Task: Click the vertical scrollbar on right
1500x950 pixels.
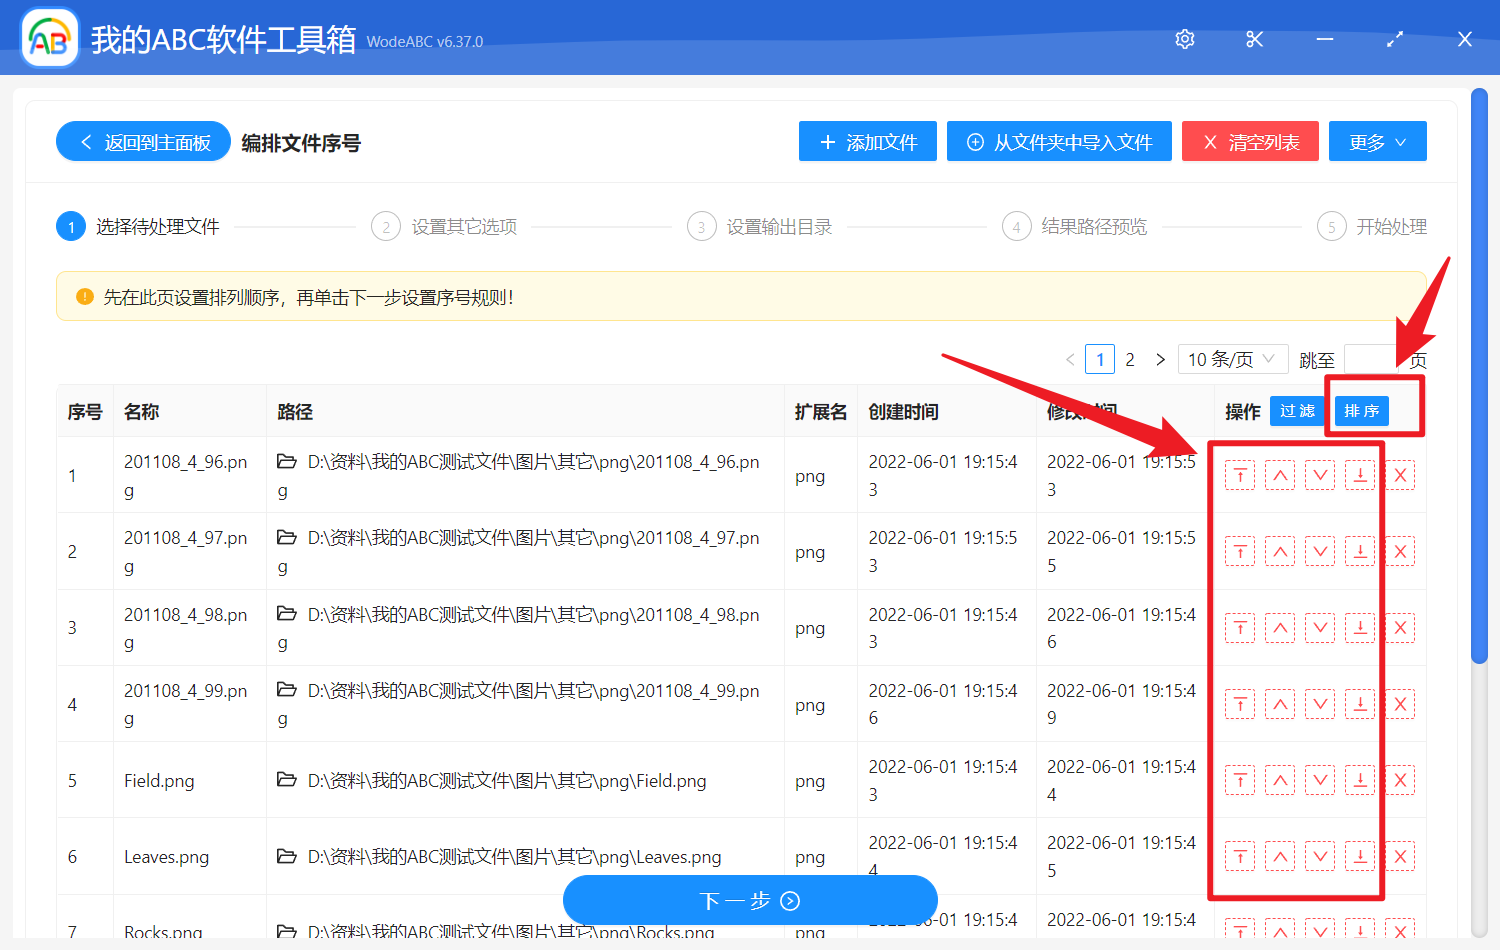Action: pos(1480,375)
